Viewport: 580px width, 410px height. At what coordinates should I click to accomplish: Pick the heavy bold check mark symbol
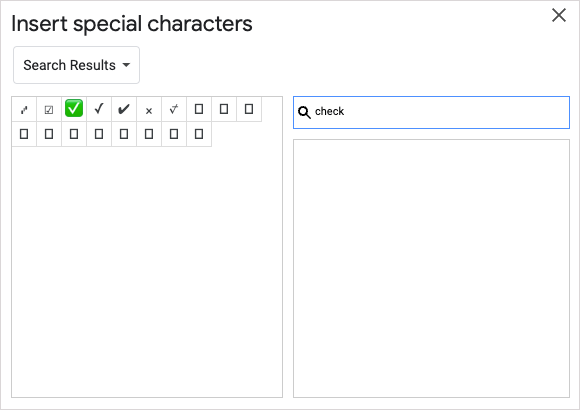point(124,109)
